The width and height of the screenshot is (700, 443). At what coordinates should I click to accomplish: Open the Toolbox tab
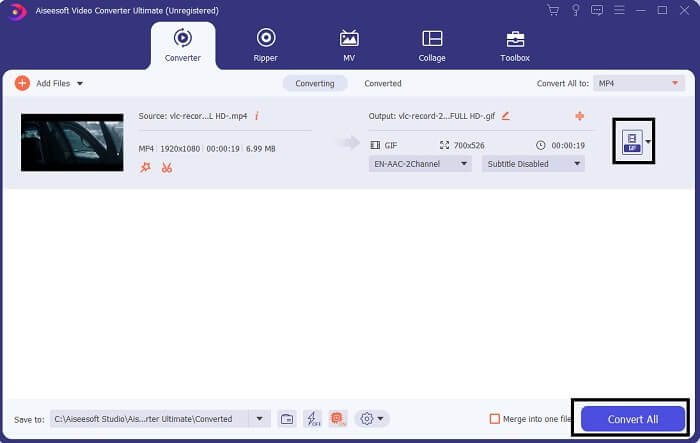pos(515,45)
